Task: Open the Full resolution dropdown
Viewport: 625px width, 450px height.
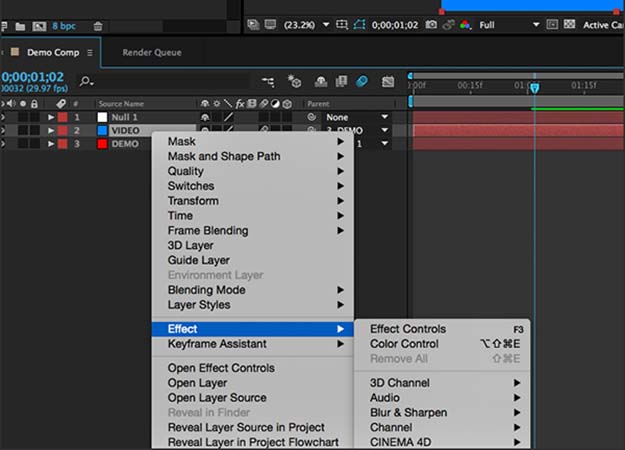Action: click(512, 24)
